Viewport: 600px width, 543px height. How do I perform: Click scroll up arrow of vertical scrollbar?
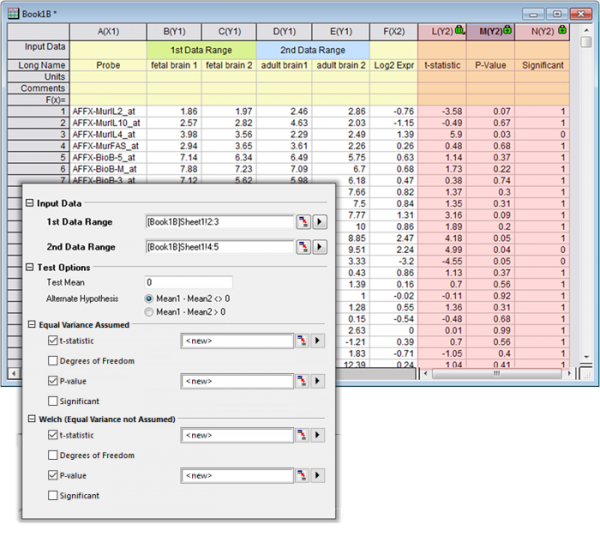586,30
